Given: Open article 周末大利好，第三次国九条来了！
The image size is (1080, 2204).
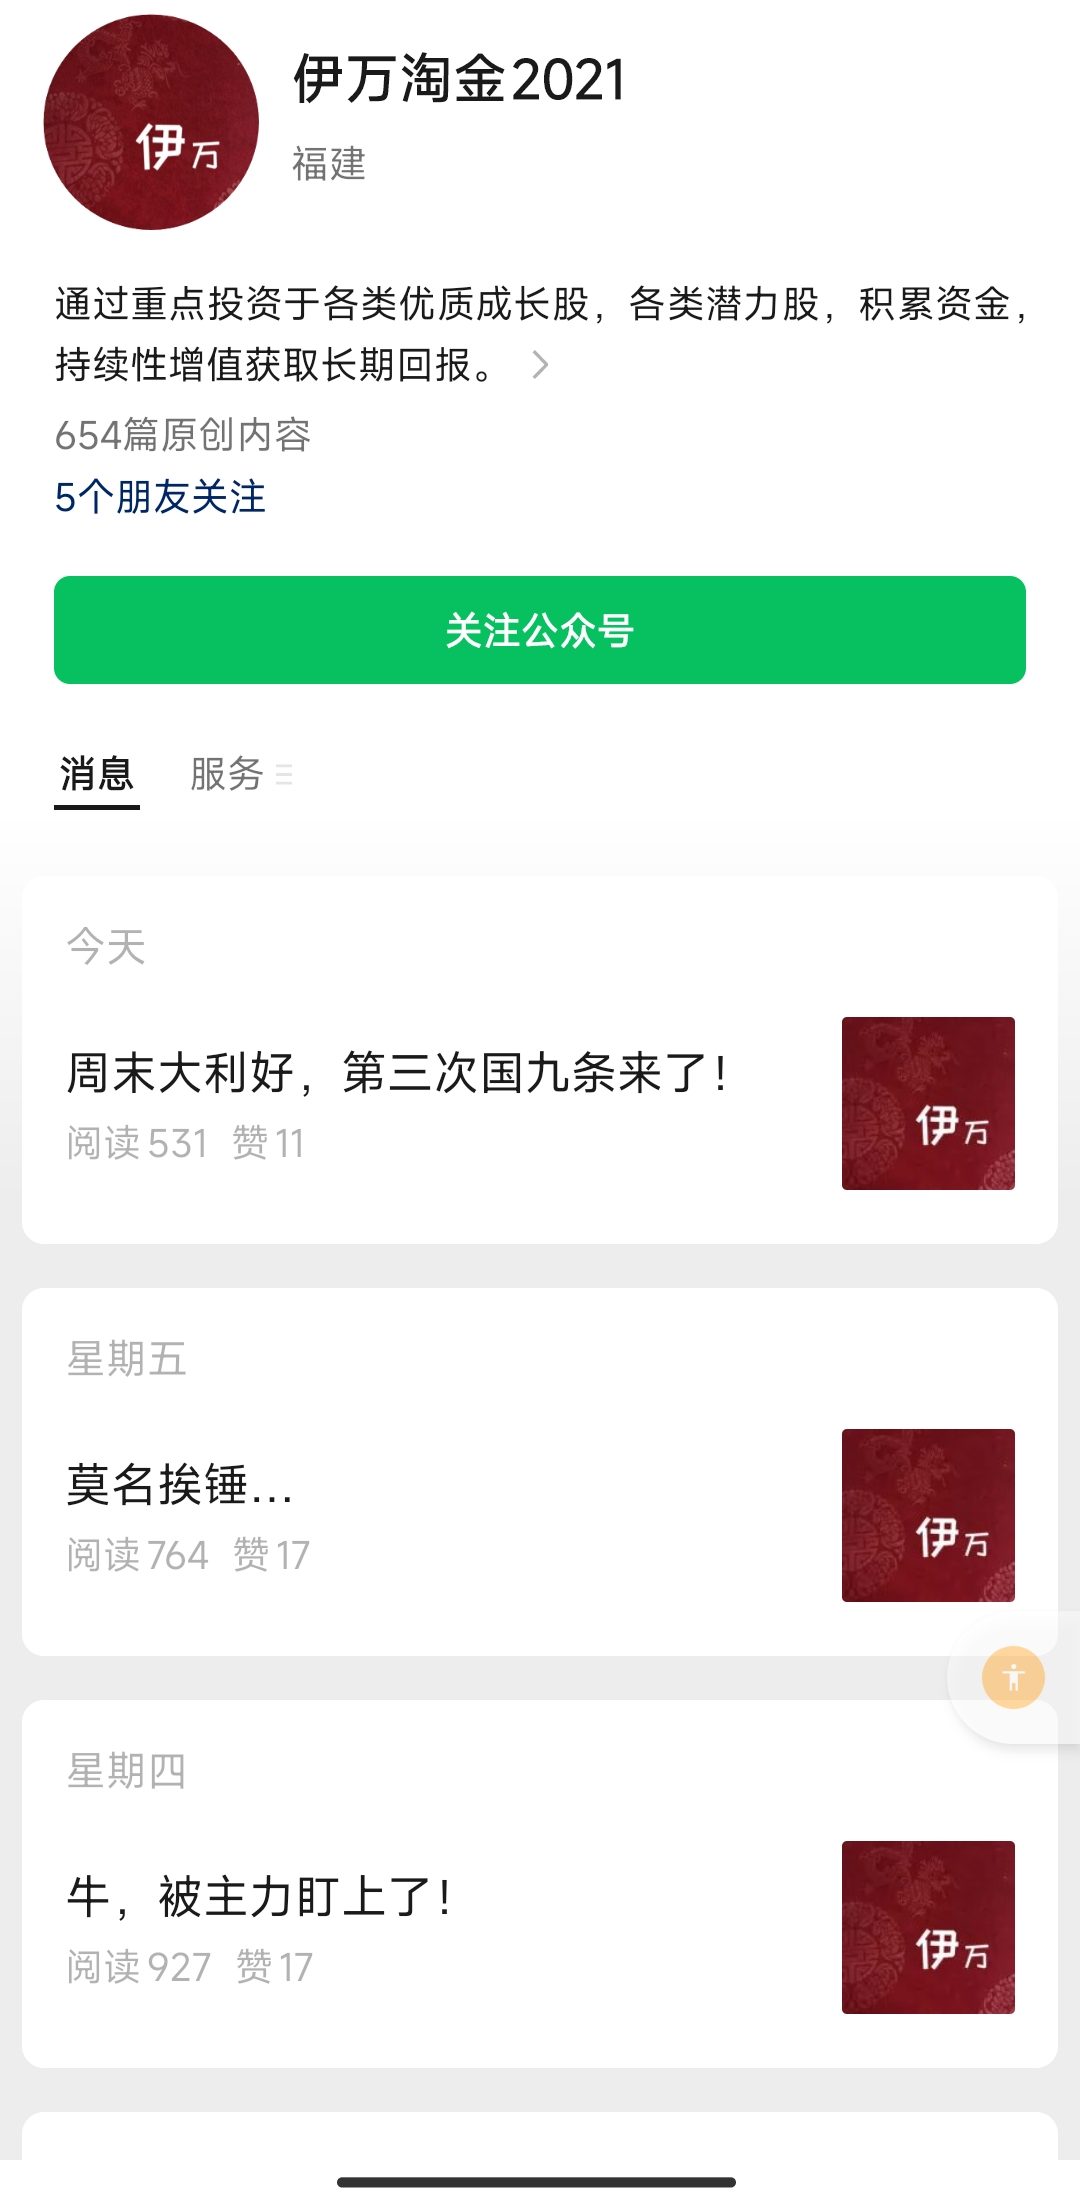Looking at the screenshot, I should pos(397,1073).
